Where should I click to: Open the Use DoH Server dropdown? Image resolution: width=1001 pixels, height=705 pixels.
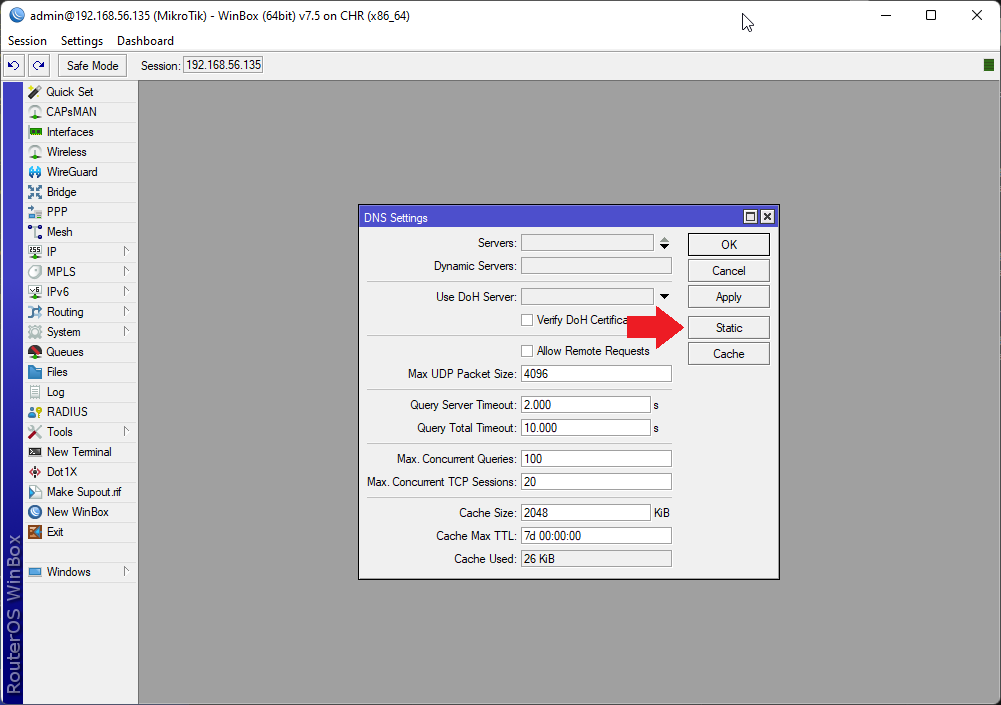[x=662, y=295]
